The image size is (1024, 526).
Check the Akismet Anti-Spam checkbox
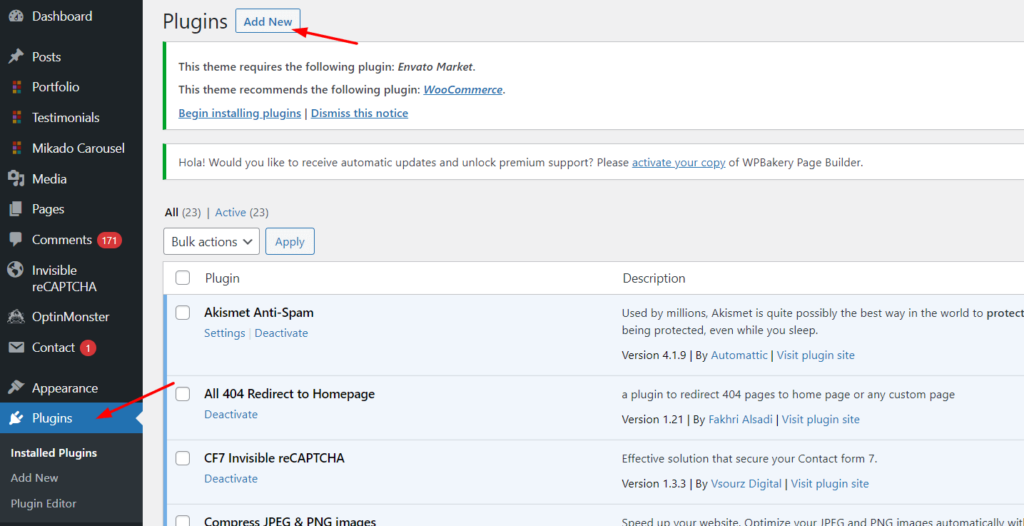click(x=183, y=313)
